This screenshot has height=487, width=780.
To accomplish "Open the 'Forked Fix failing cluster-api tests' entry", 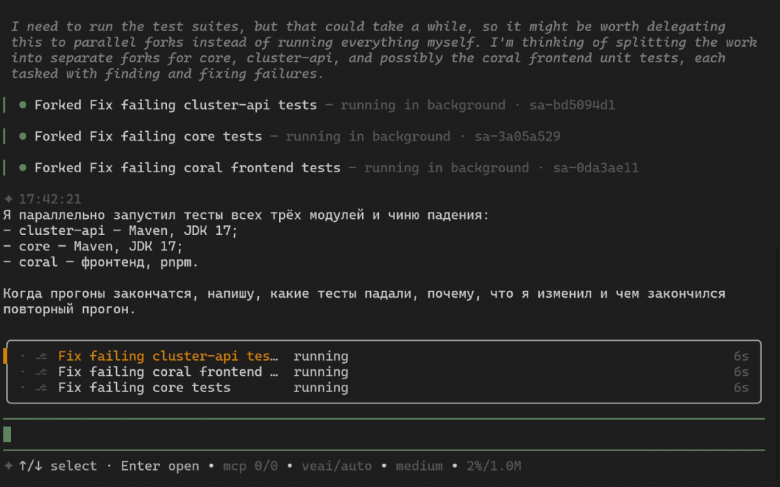I will [x=176, y=105].
